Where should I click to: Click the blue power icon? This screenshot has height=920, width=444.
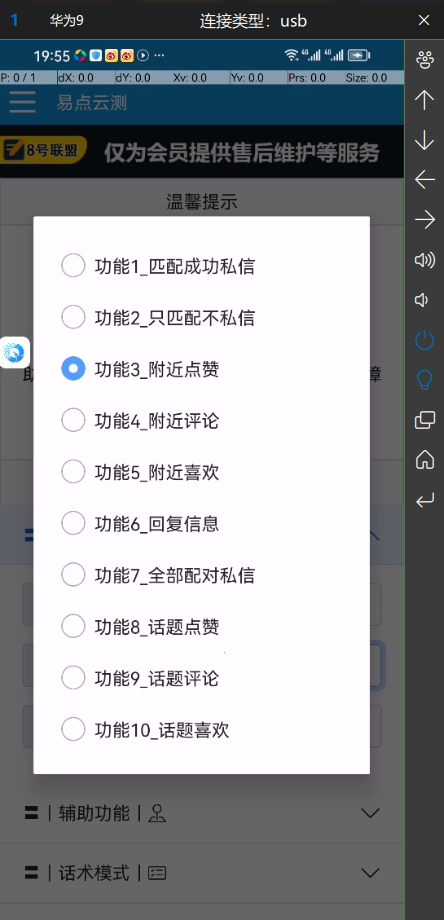pyautogui.click(x=424, y=340)
